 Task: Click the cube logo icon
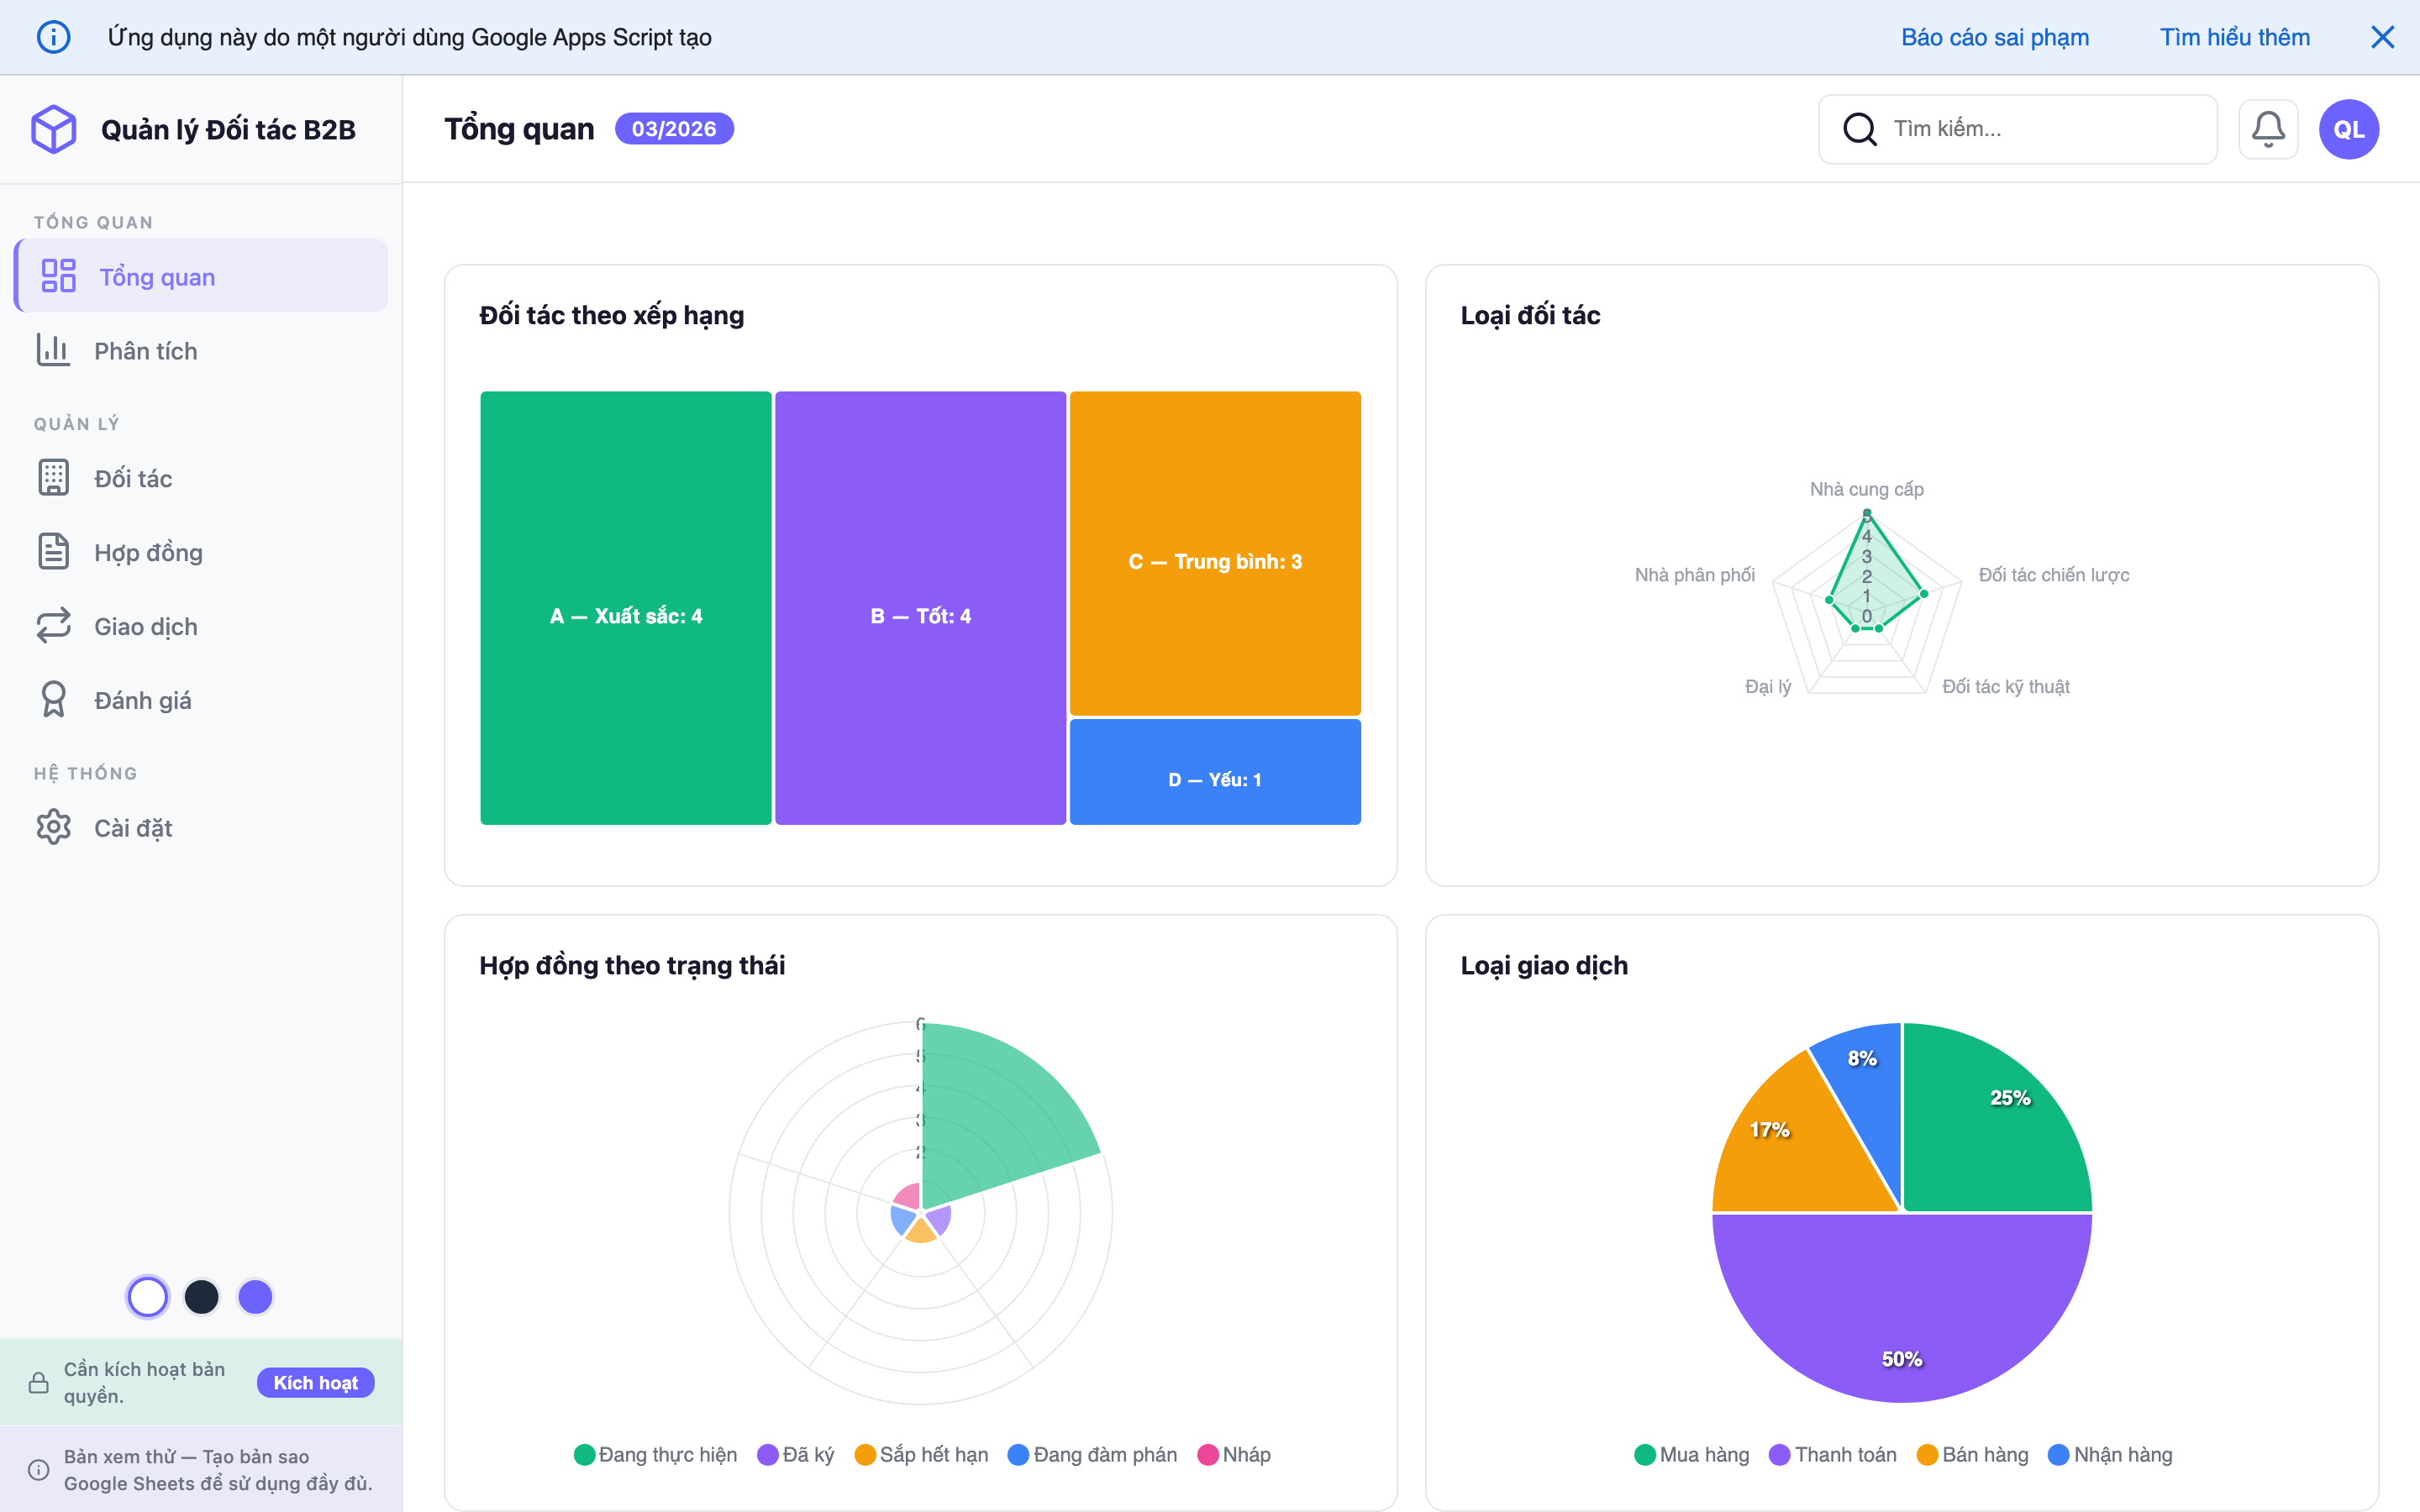click(x=54, y=129)
